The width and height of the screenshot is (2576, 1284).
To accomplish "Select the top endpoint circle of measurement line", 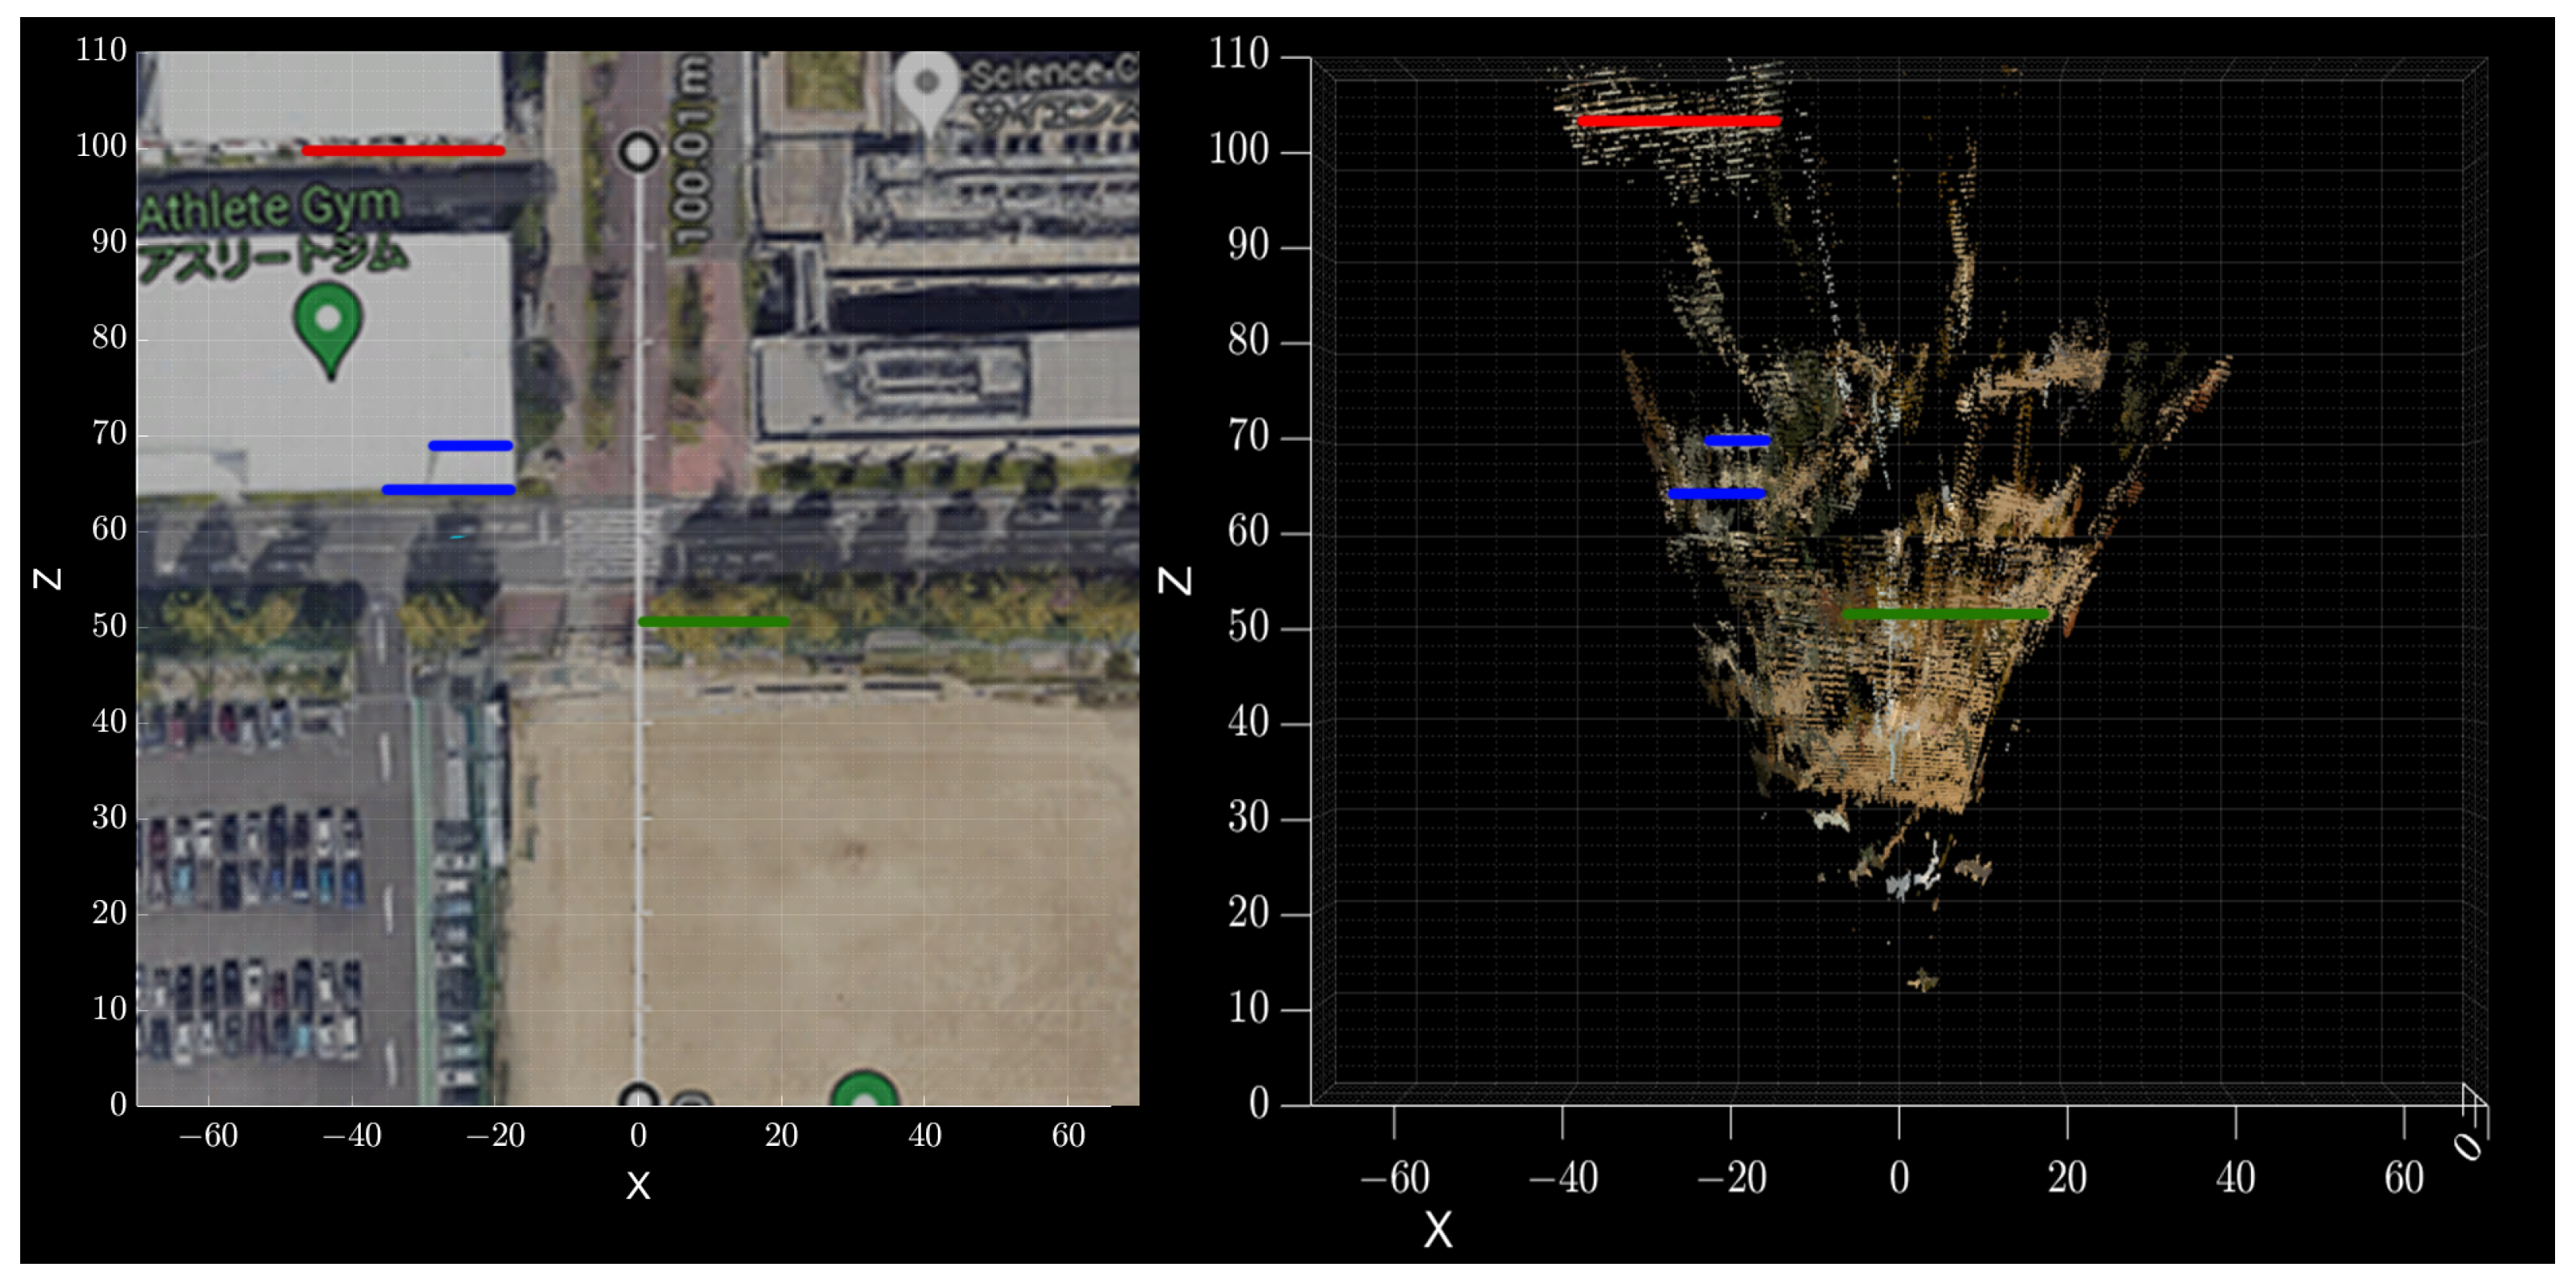I will [x=638, y=152].
